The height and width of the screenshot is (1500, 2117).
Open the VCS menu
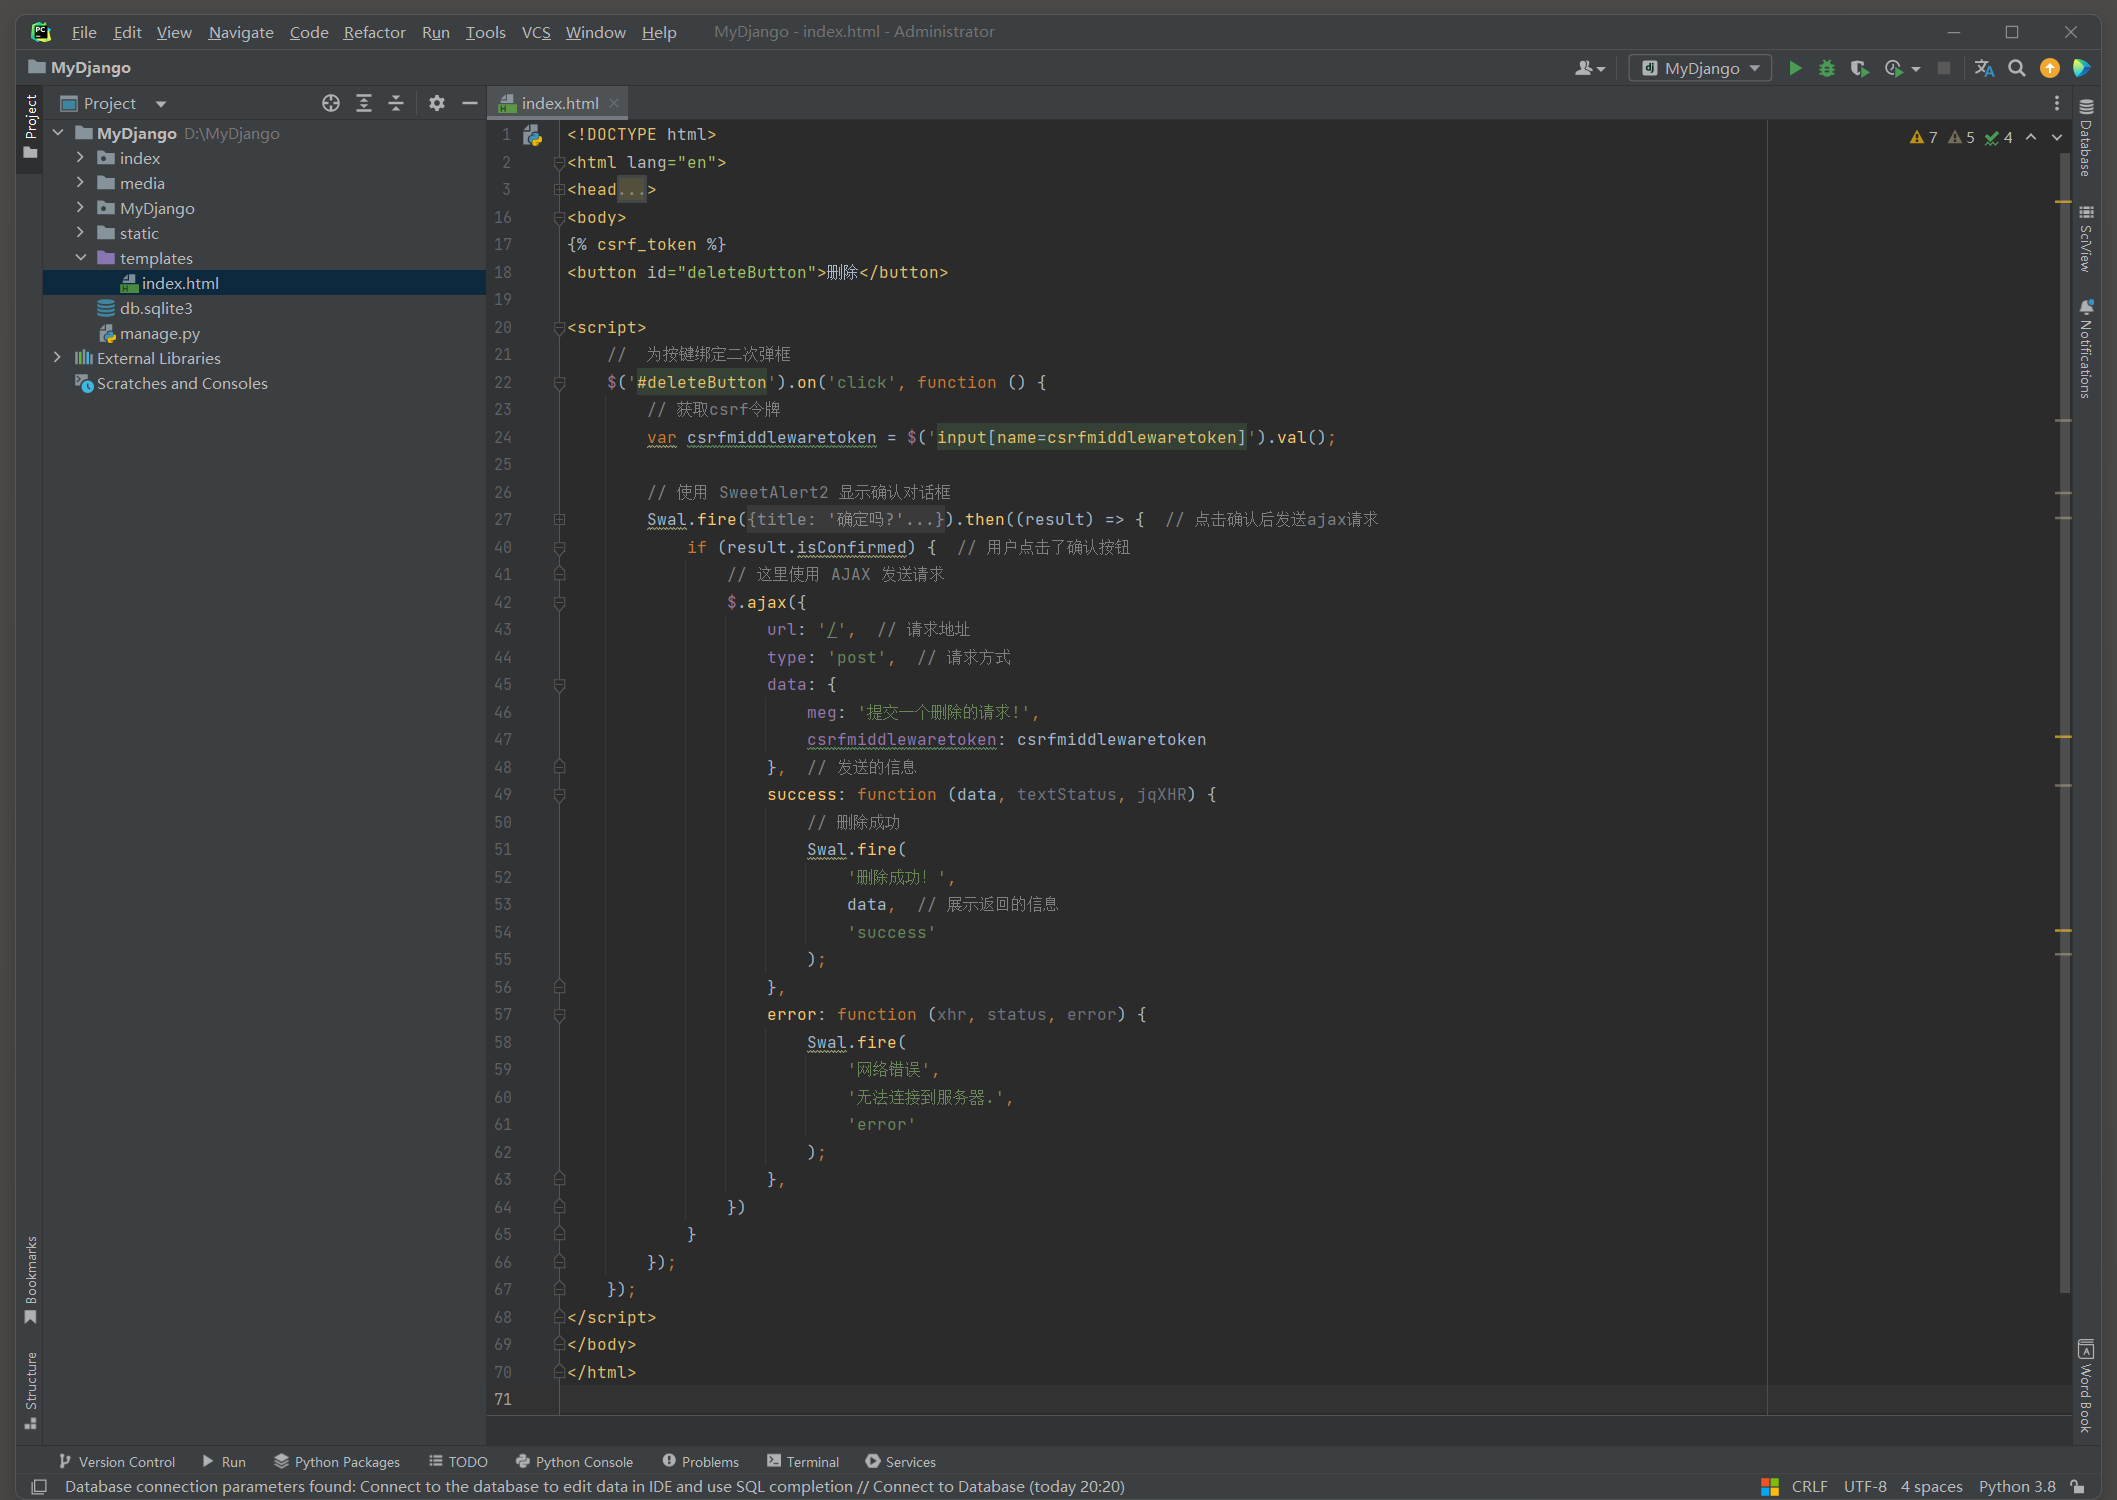pyautogui.click(x=536, y=32)
